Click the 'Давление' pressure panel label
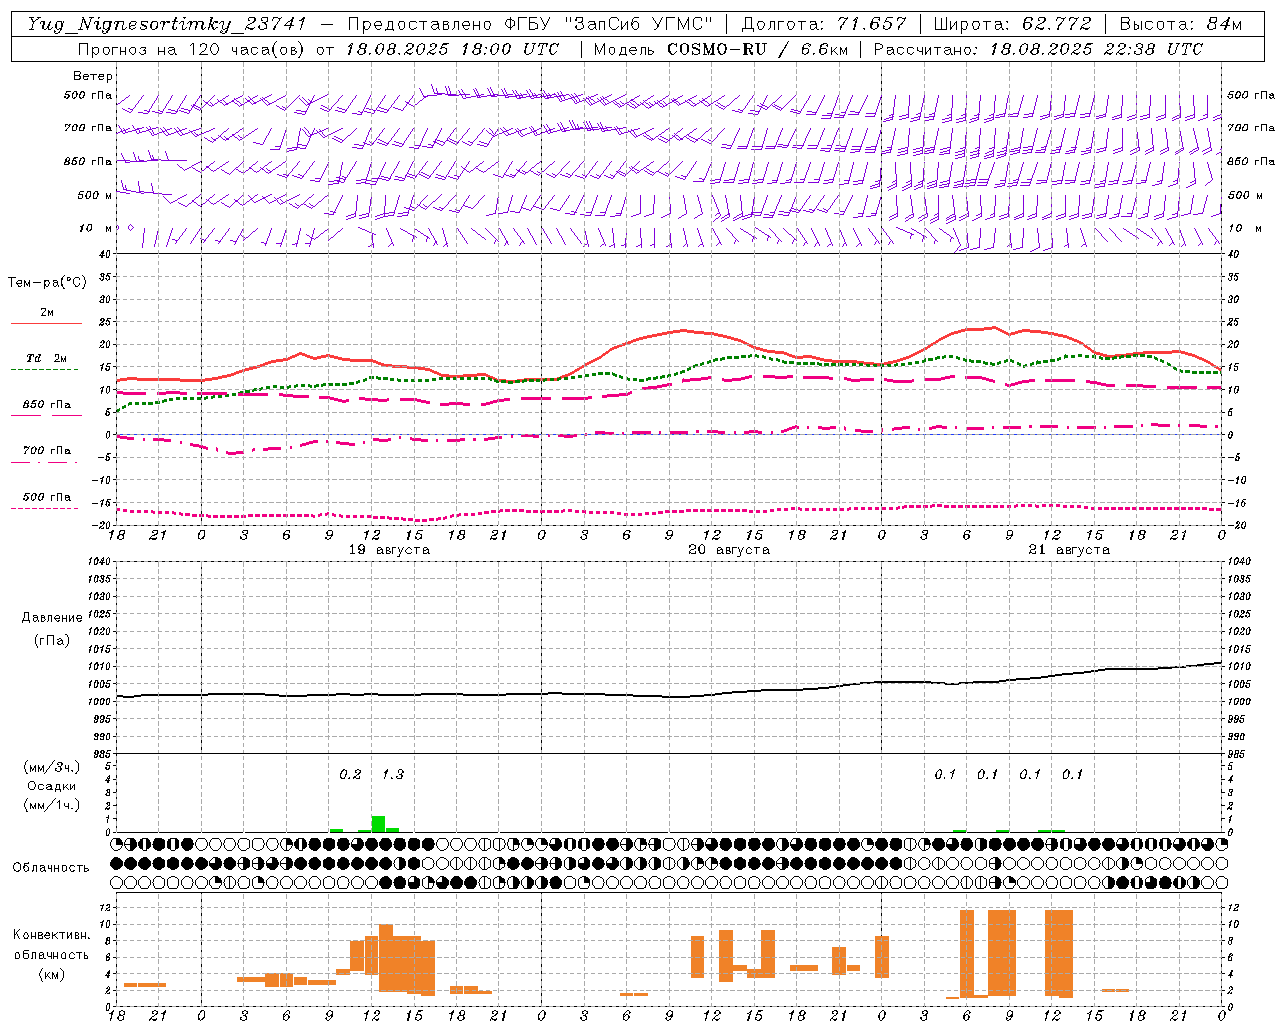The image size is (1280, 1024). pyautogui.click(x=52, y=618)
